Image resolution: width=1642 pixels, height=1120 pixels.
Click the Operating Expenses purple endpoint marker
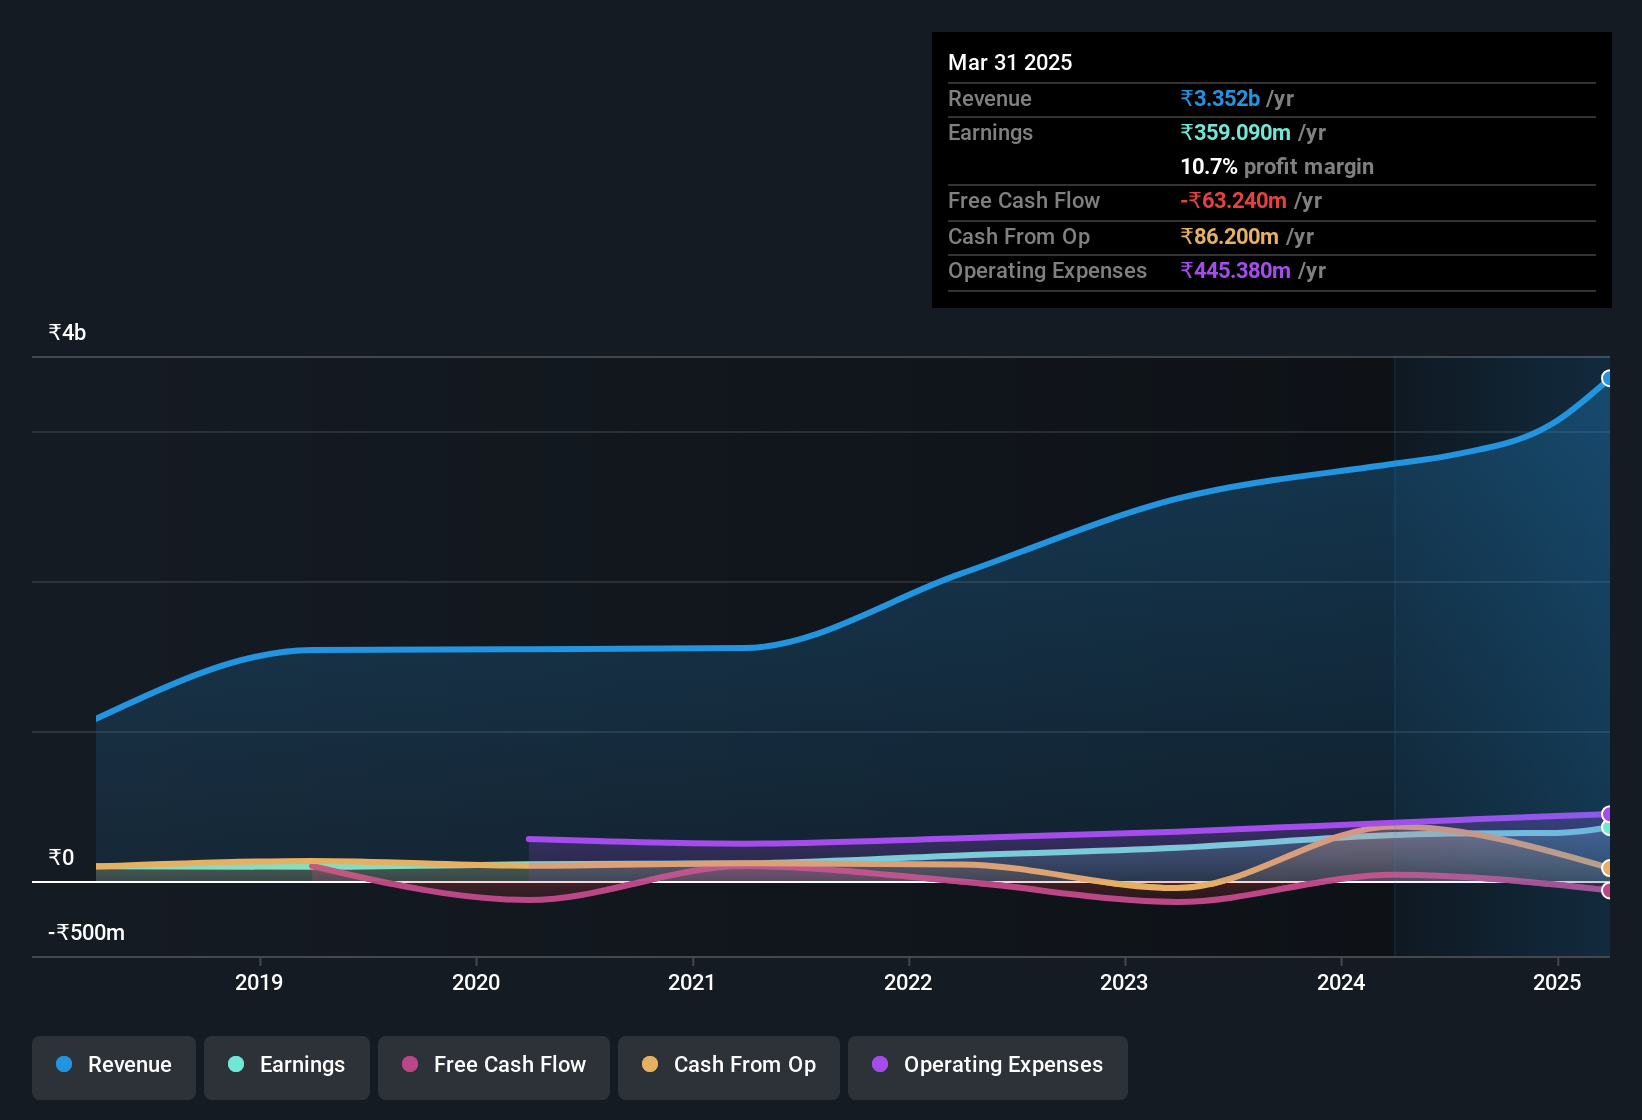click(x=1608, y=814)
